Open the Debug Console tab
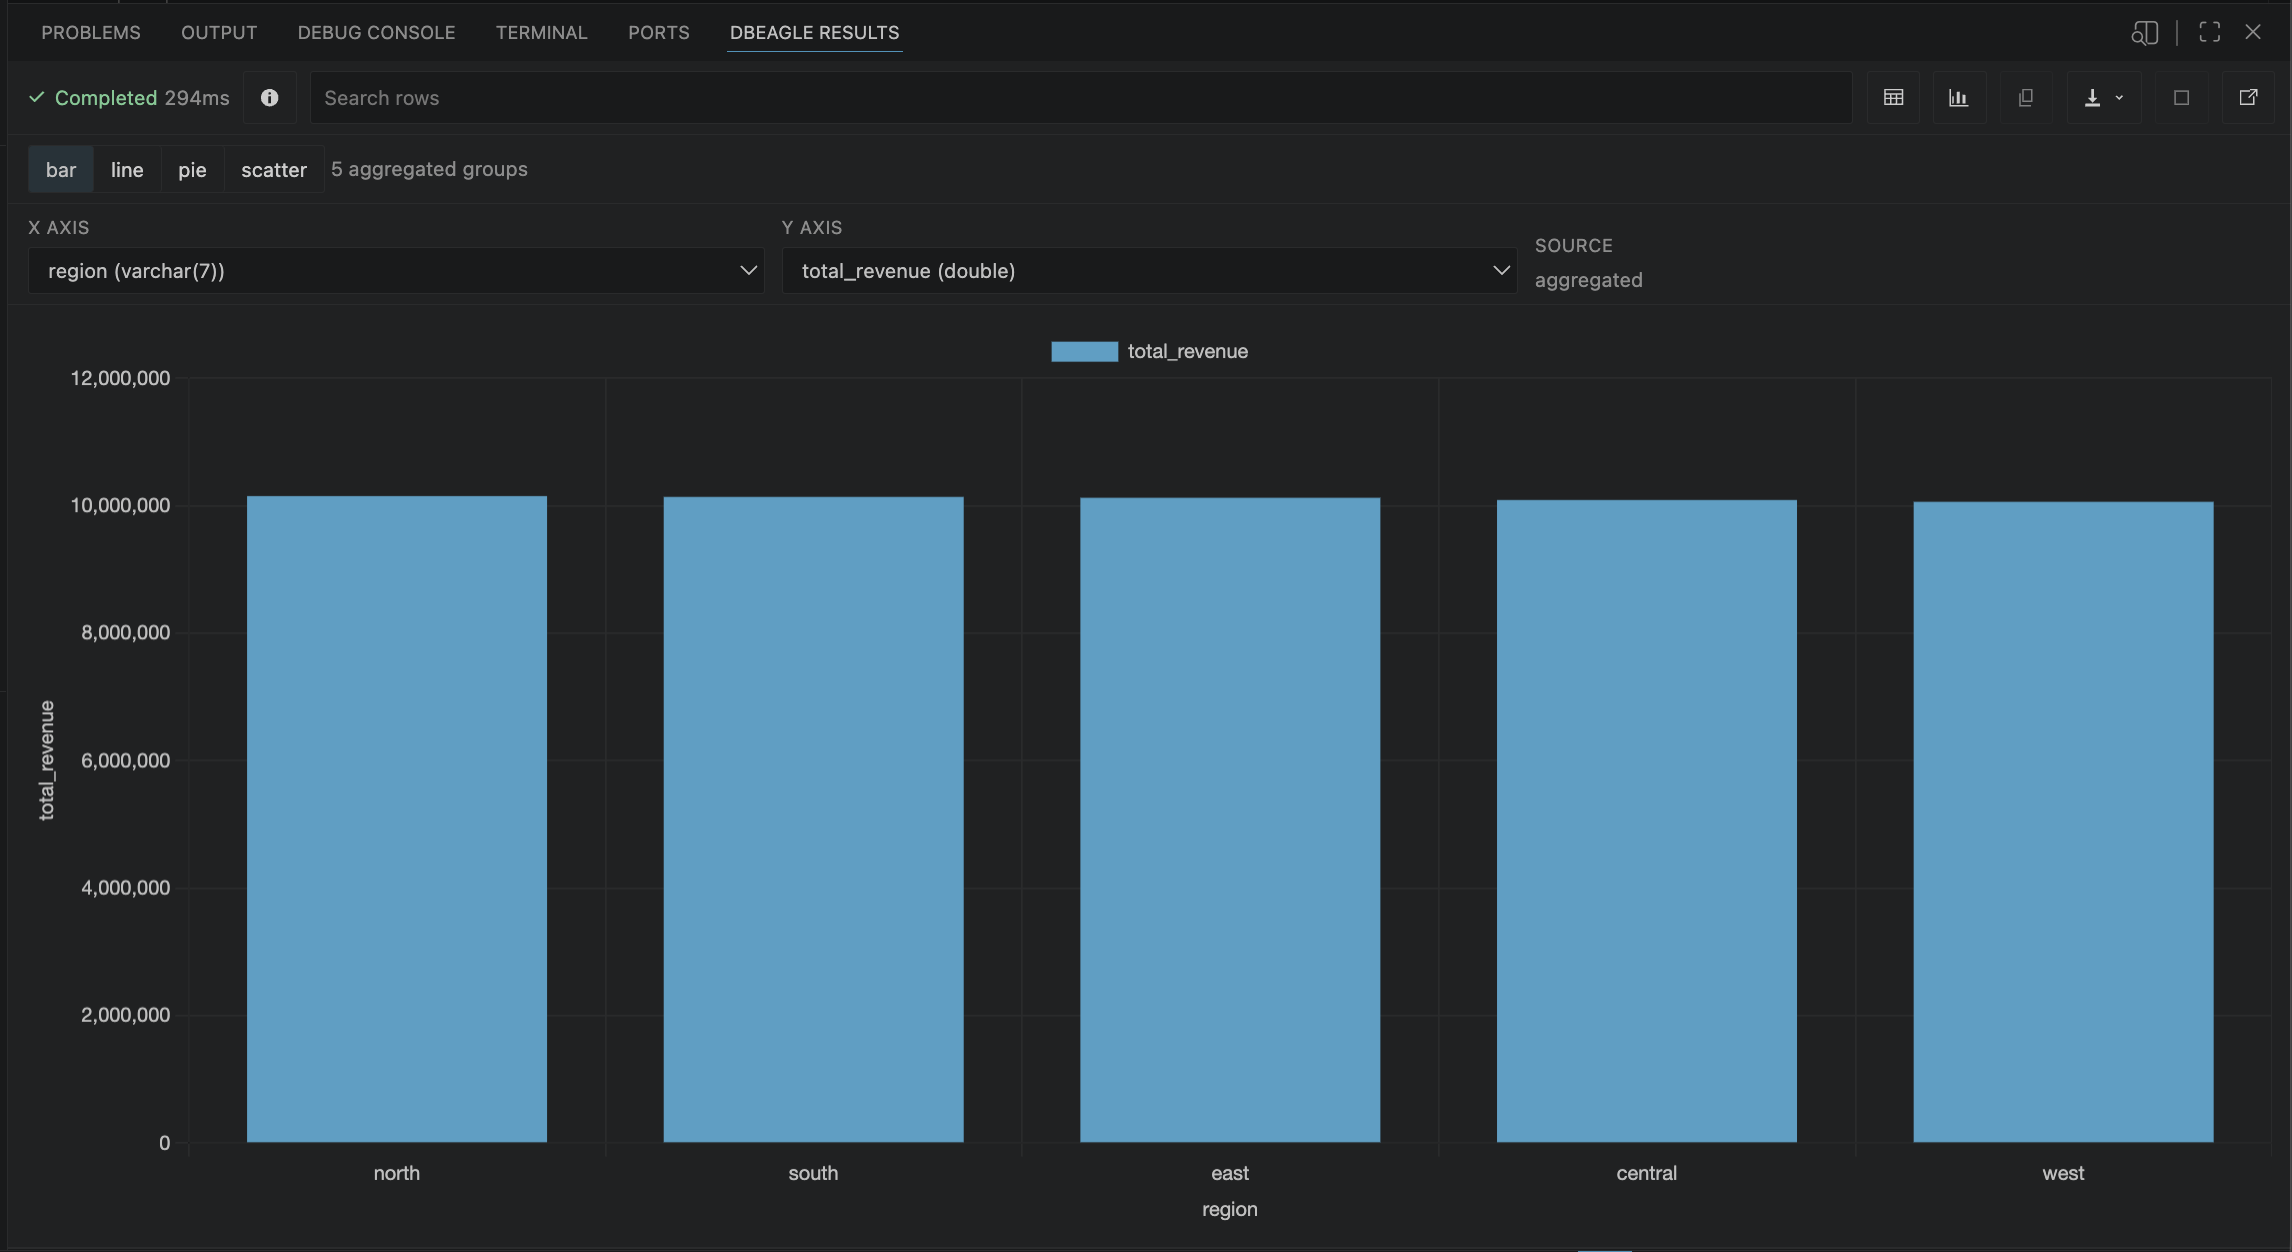 tap(376, 32)
